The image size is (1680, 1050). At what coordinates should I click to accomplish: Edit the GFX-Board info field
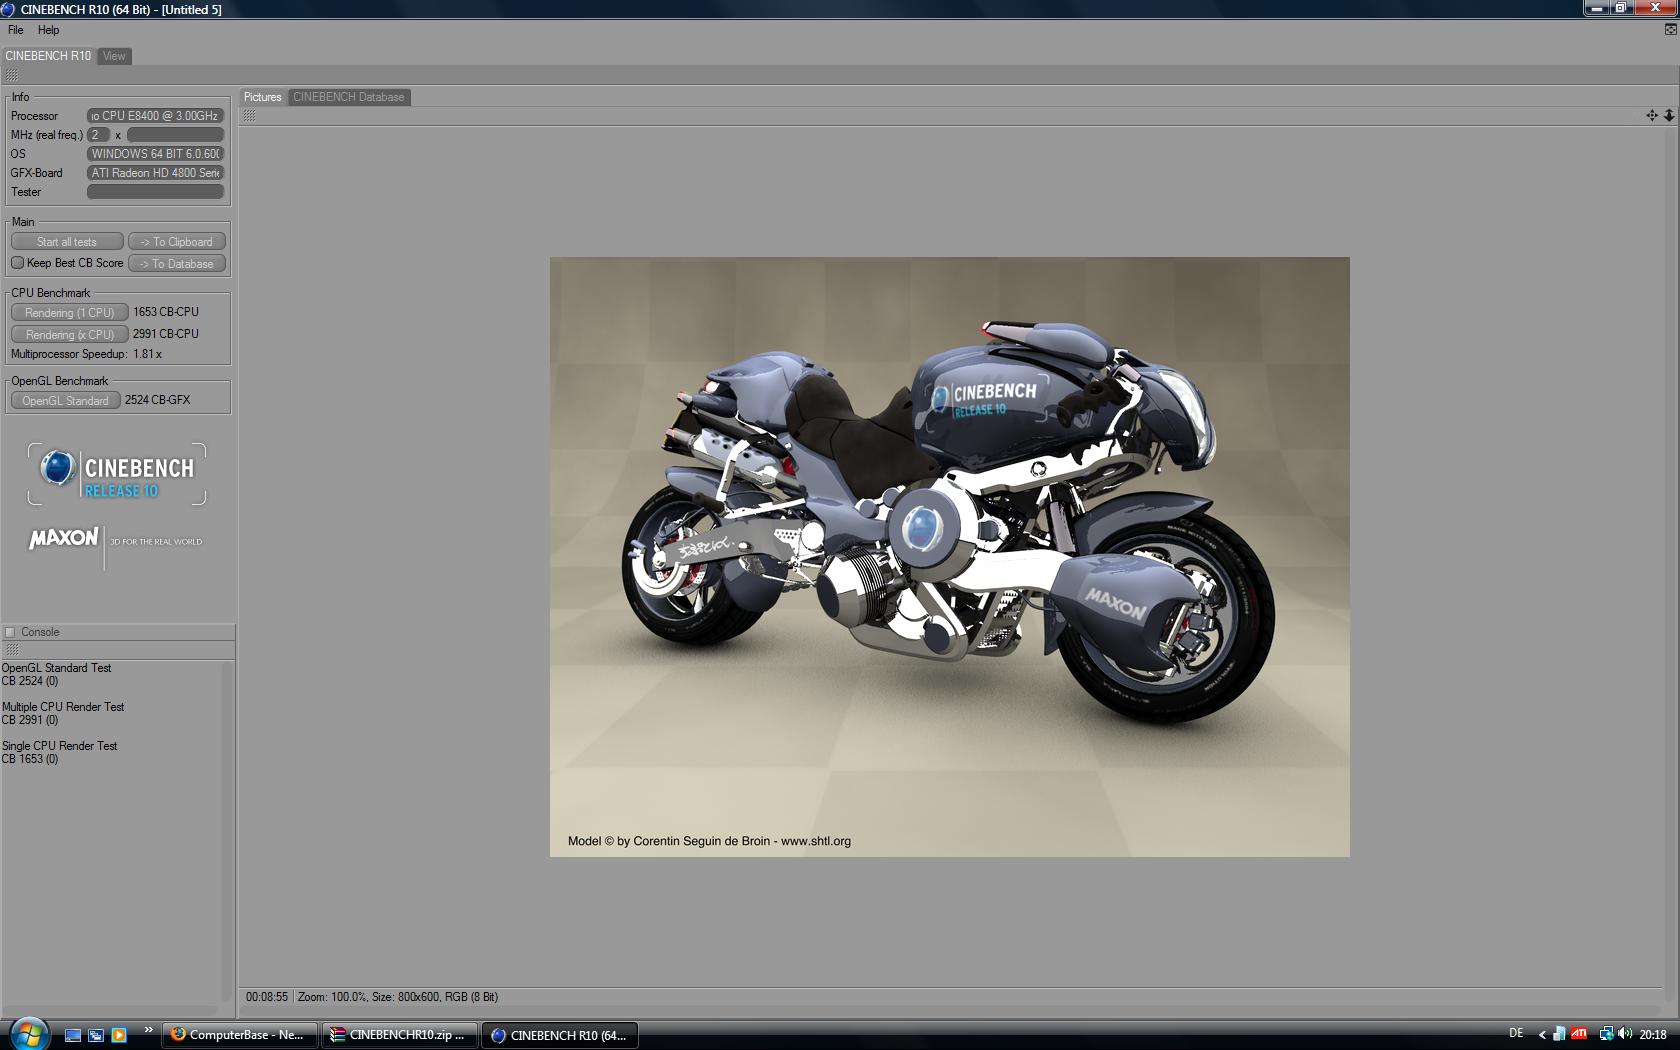[x=155, y=173]
